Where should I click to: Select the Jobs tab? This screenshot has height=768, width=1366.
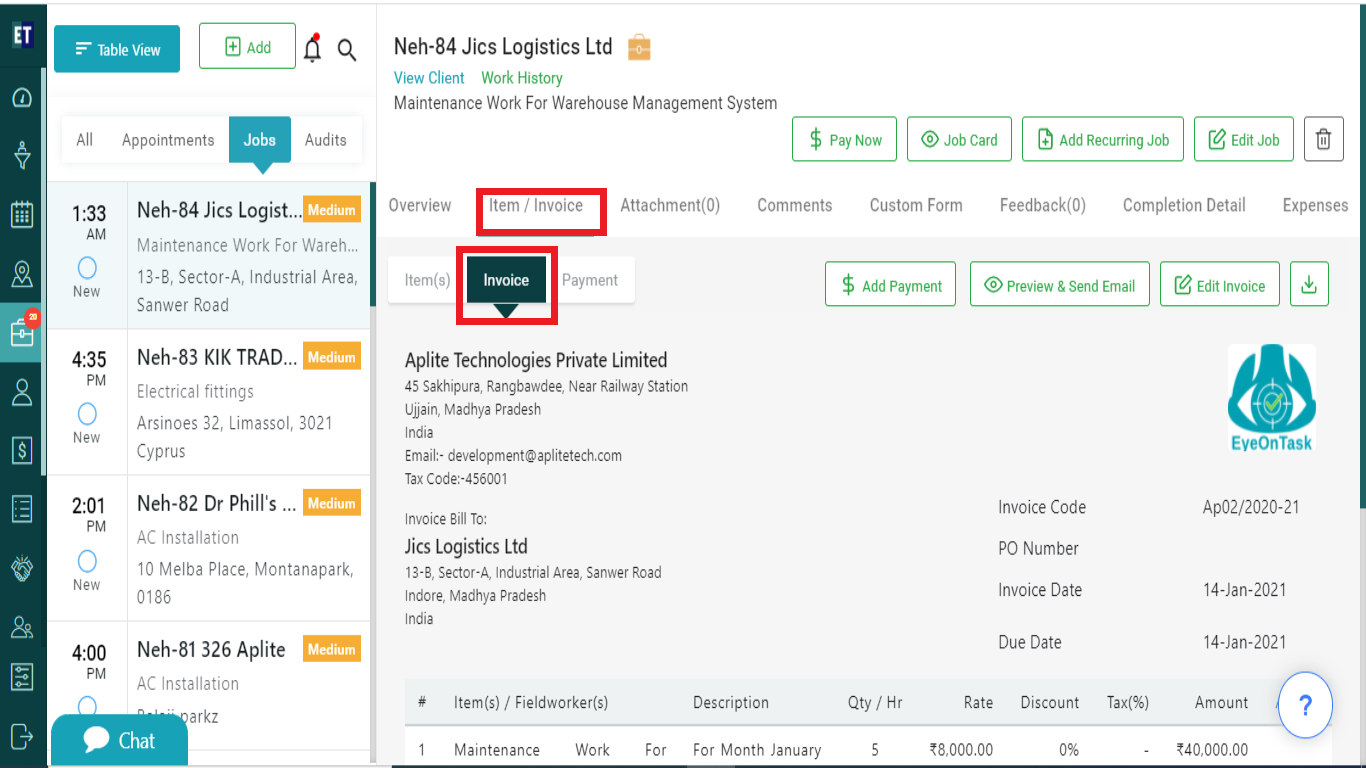(x=260, y=140)
